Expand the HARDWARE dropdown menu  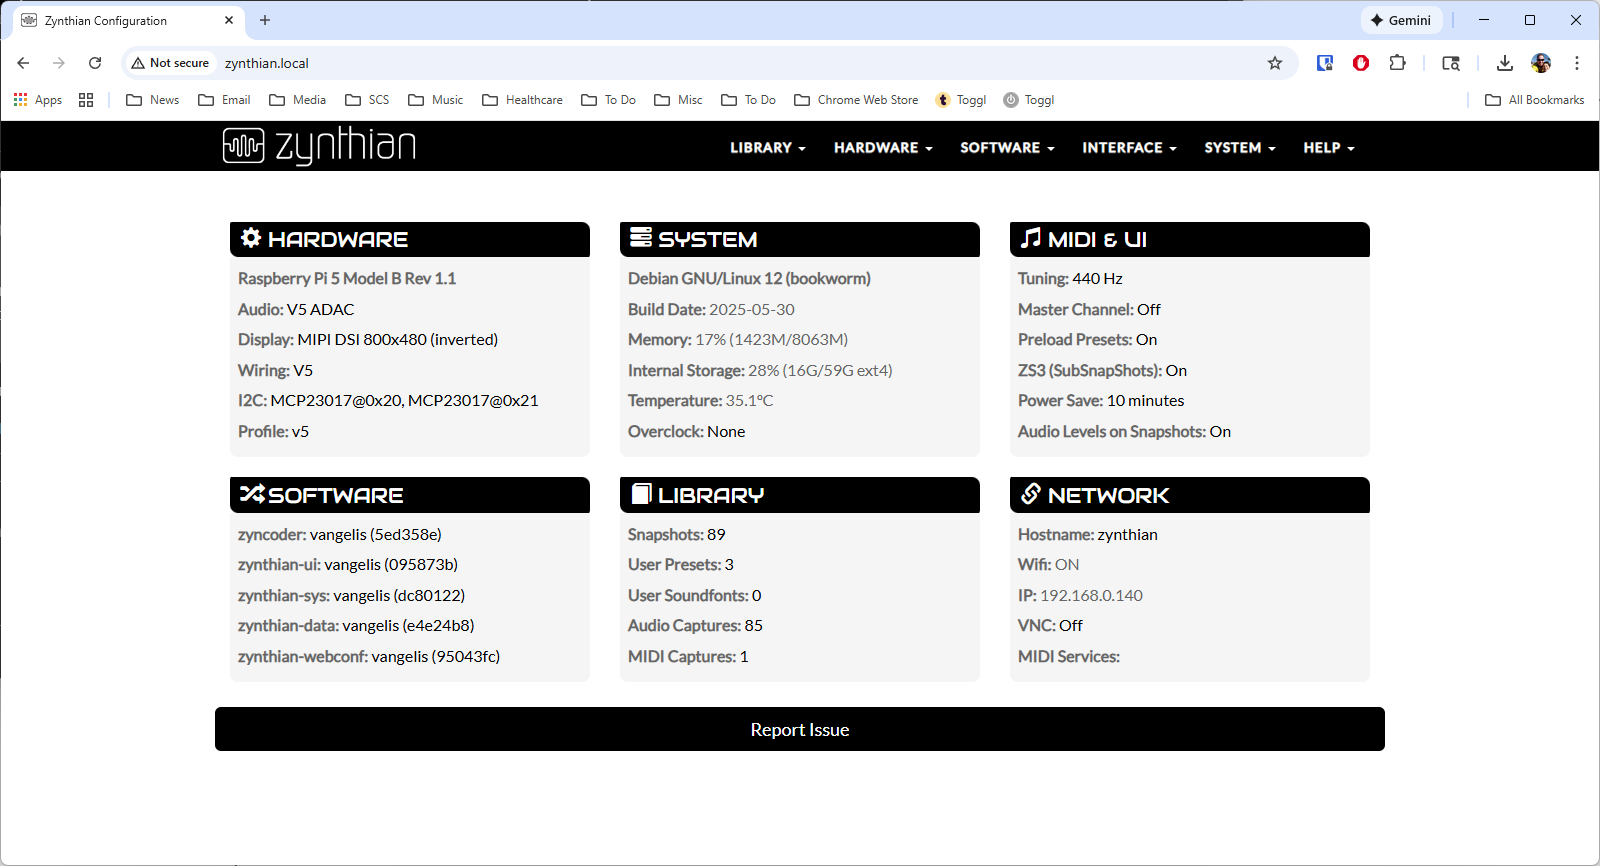pos(882,148)
